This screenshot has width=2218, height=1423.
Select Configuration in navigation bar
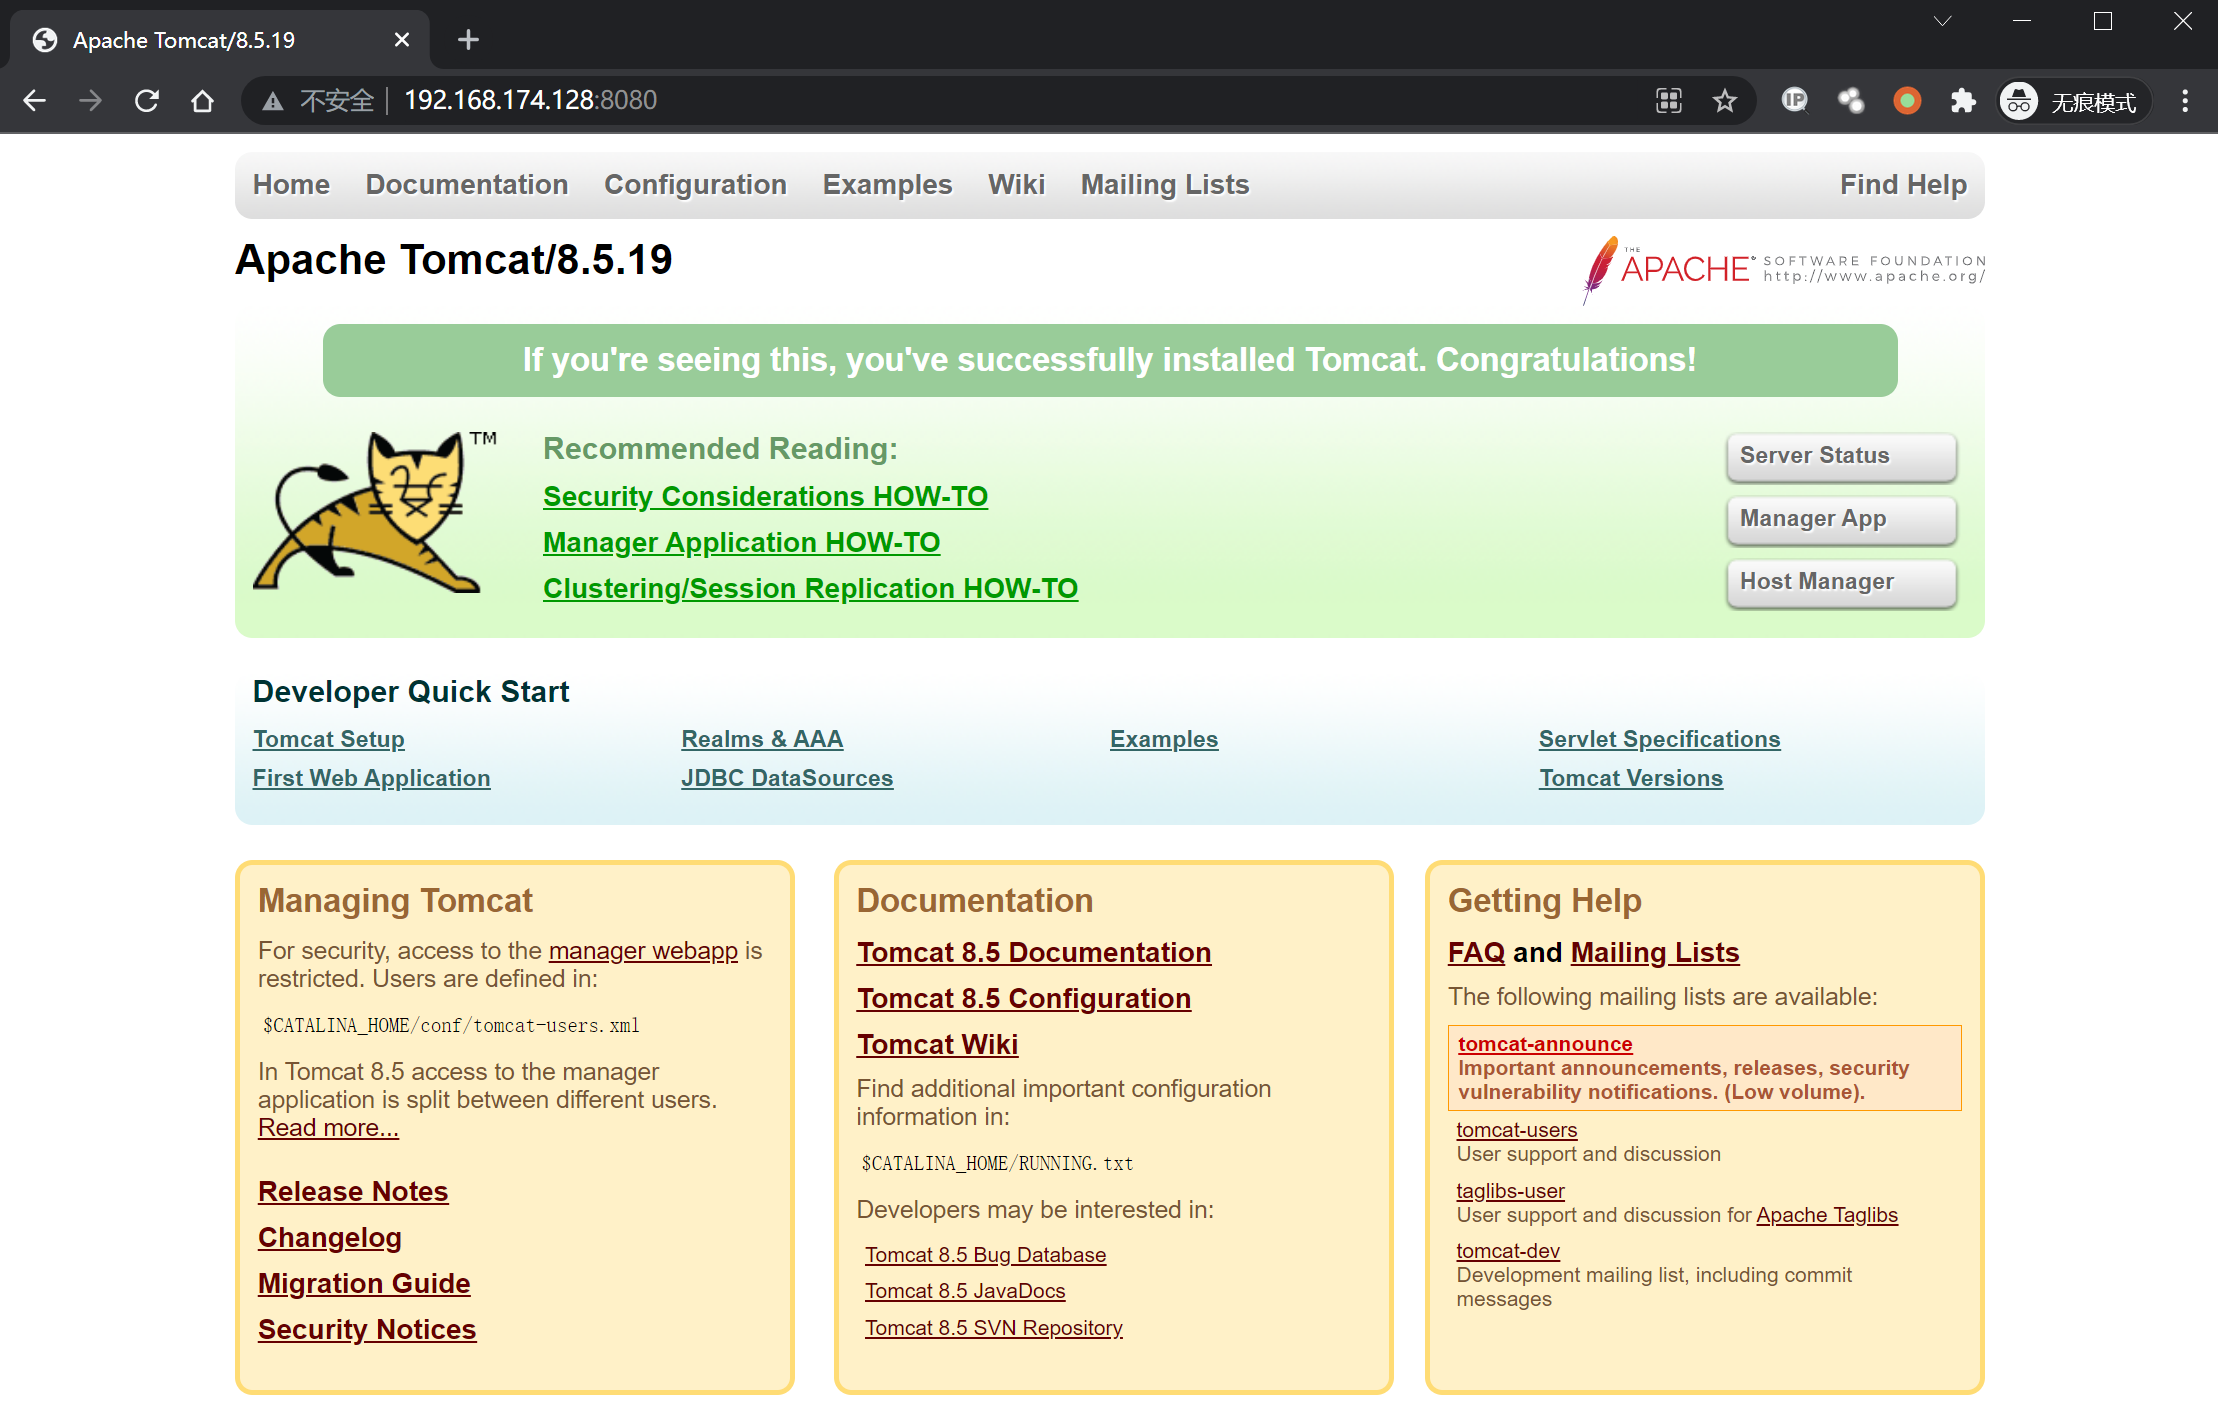695,185
